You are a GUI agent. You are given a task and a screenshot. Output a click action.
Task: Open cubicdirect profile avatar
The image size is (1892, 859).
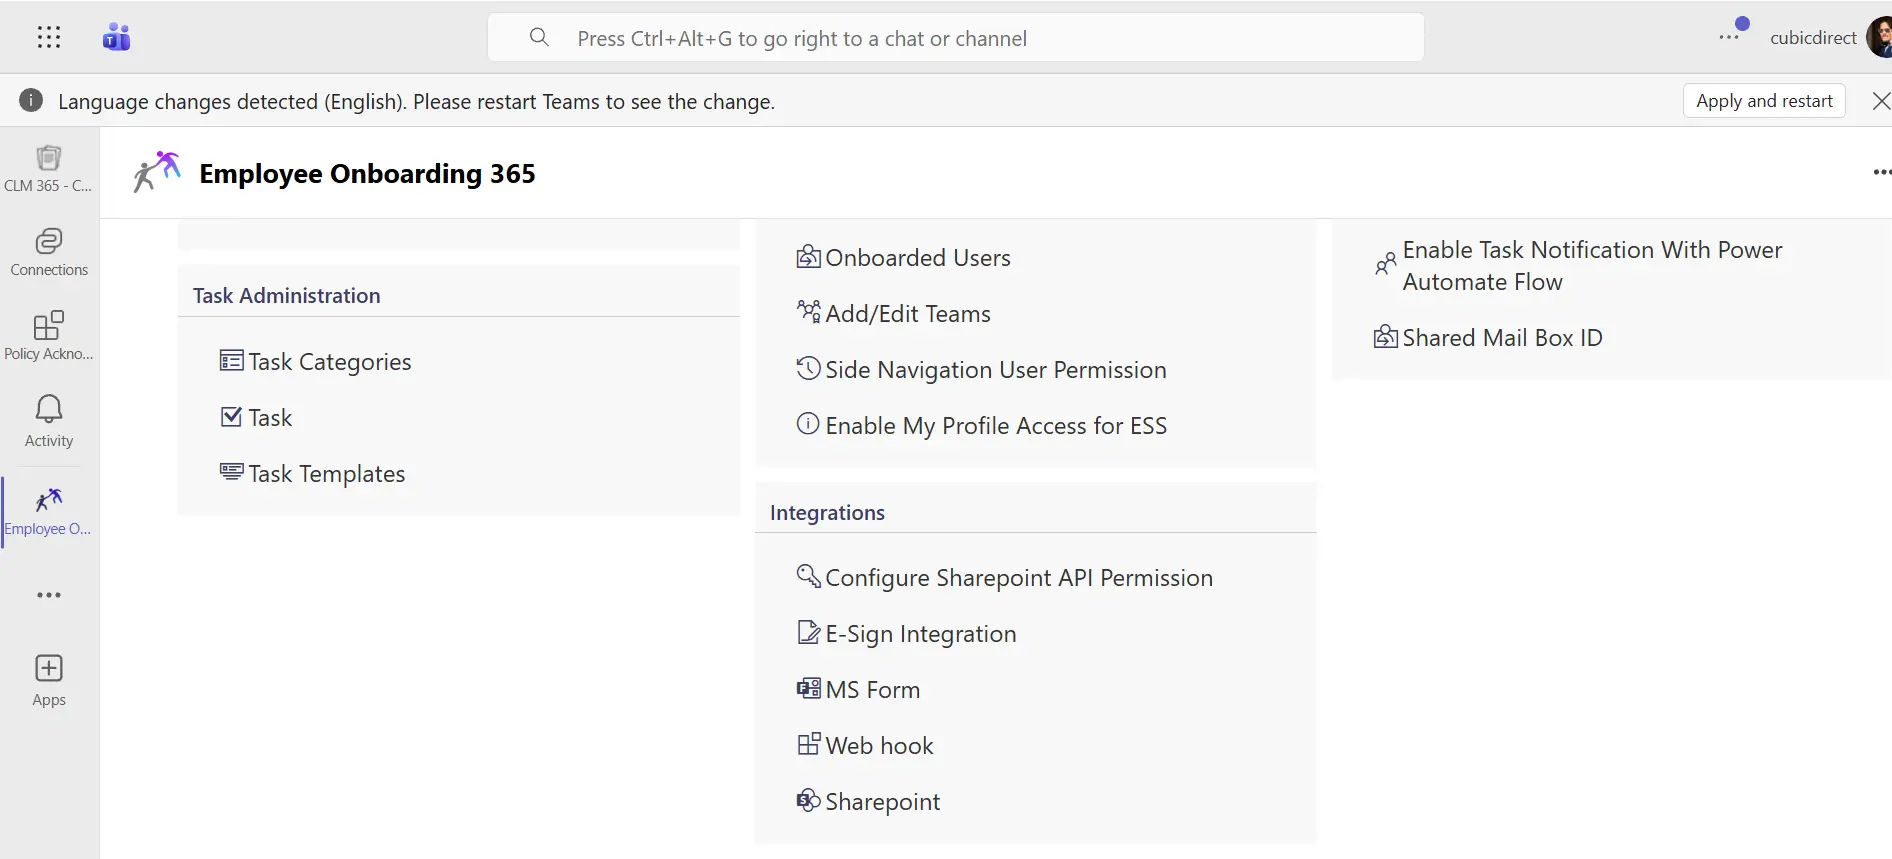[x=1880, y=38]
